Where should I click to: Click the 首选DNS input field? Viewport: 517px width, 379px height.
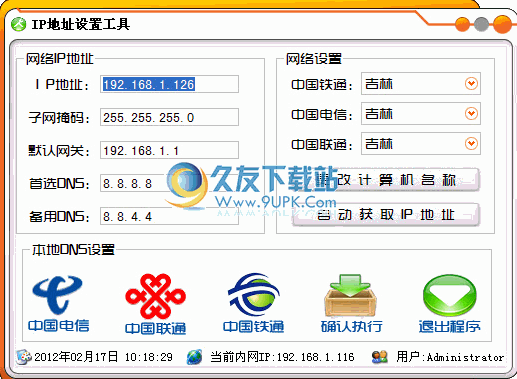click(x=169, y=183)
